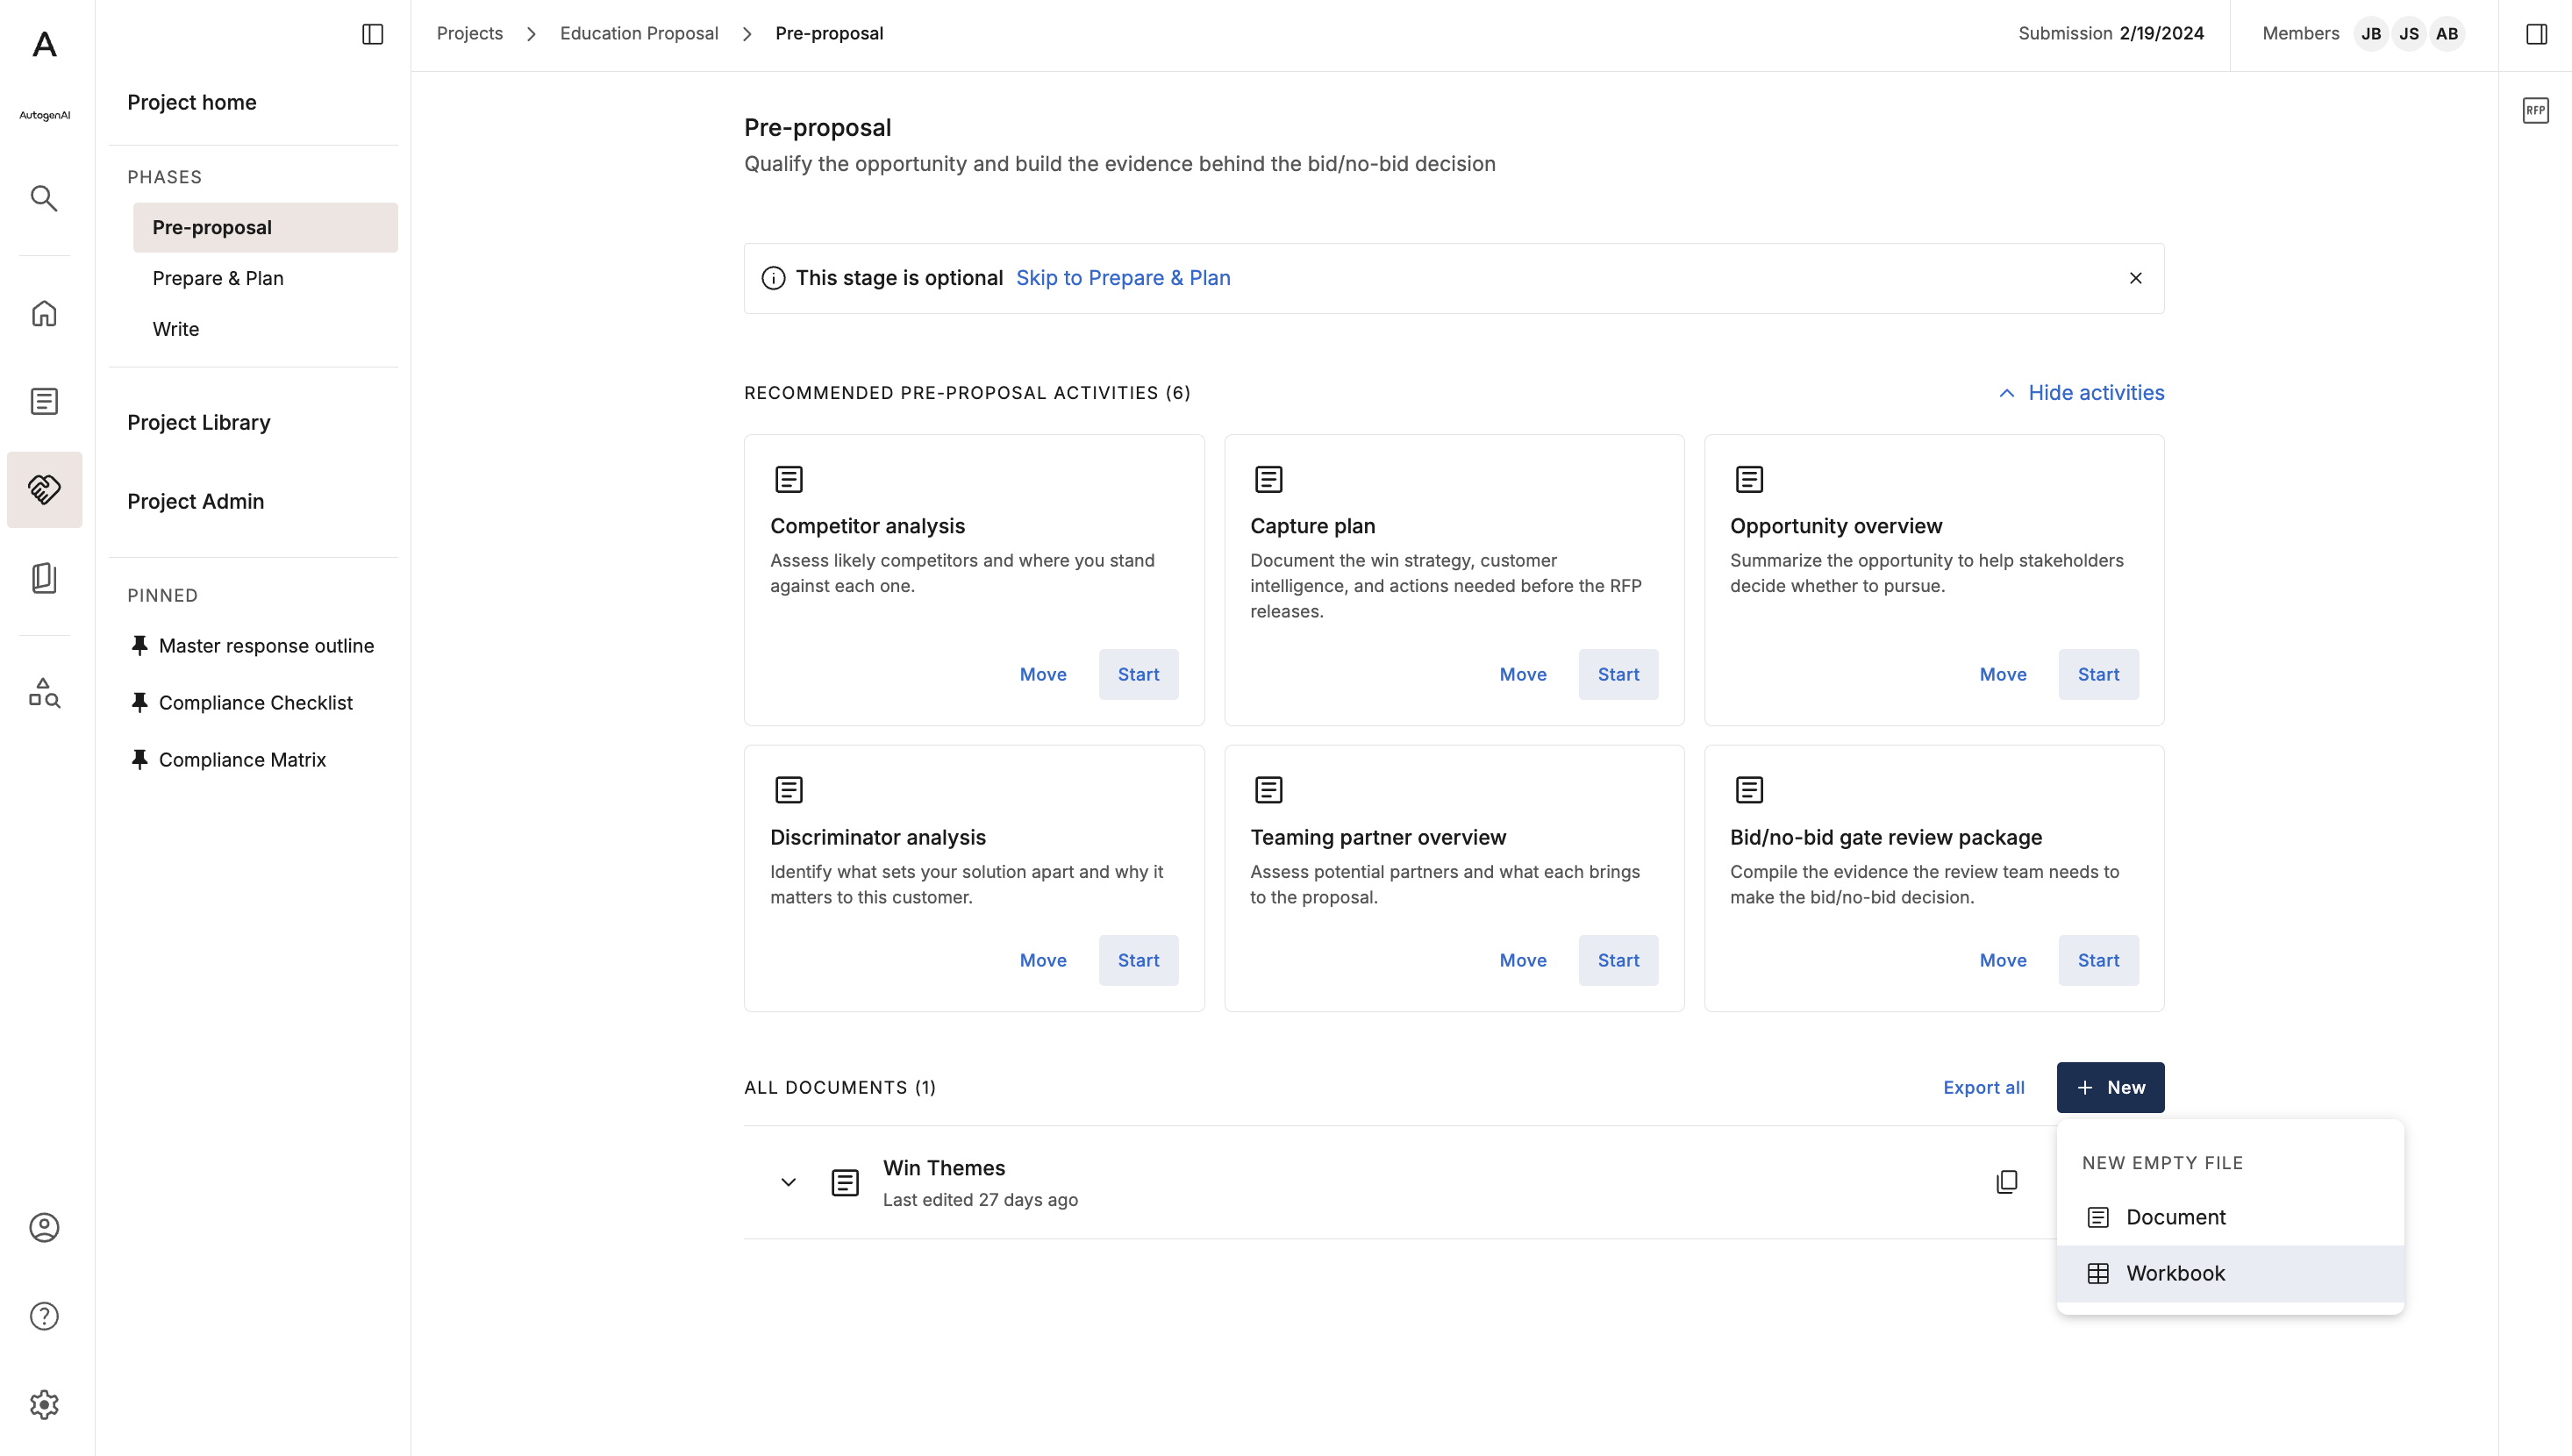
Task: Select the handshake proposals icon
Action: [x=44, y=489]
